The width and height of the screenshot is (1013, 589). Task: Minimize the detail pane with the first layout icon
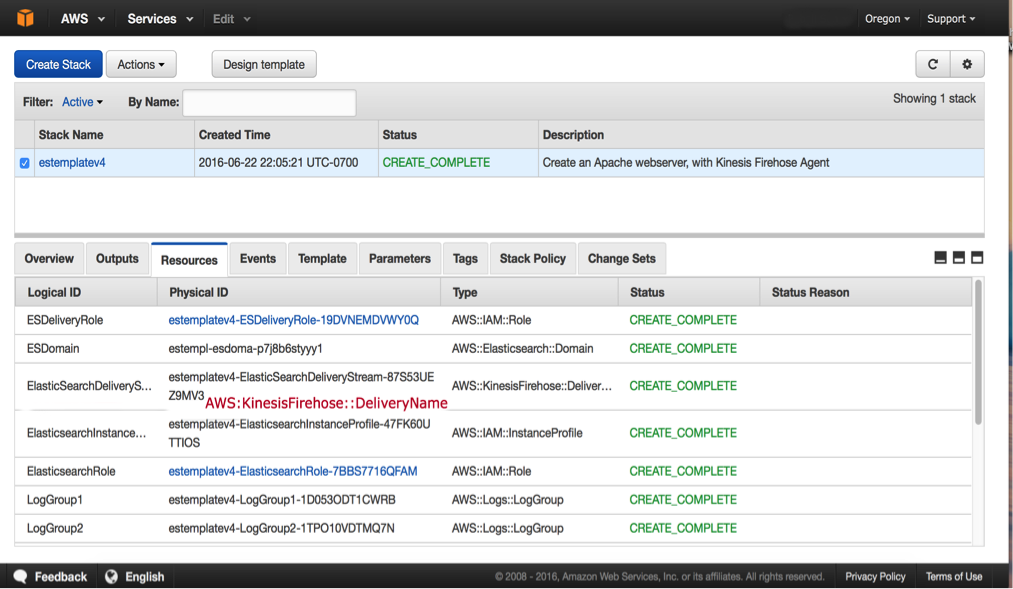coord(940,257)
